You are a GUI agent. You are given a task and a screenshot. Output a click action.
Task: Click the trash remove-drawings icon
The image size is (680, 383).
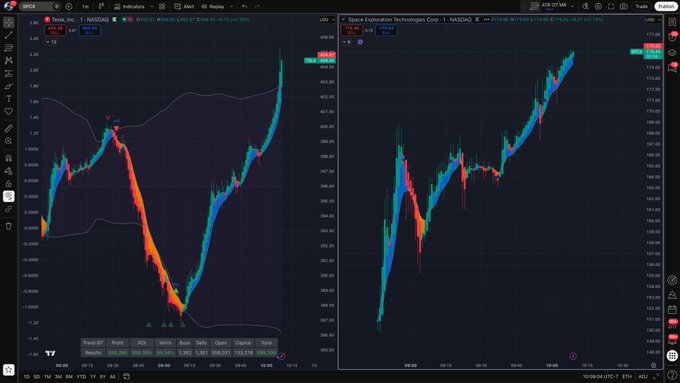click(9, 226)
